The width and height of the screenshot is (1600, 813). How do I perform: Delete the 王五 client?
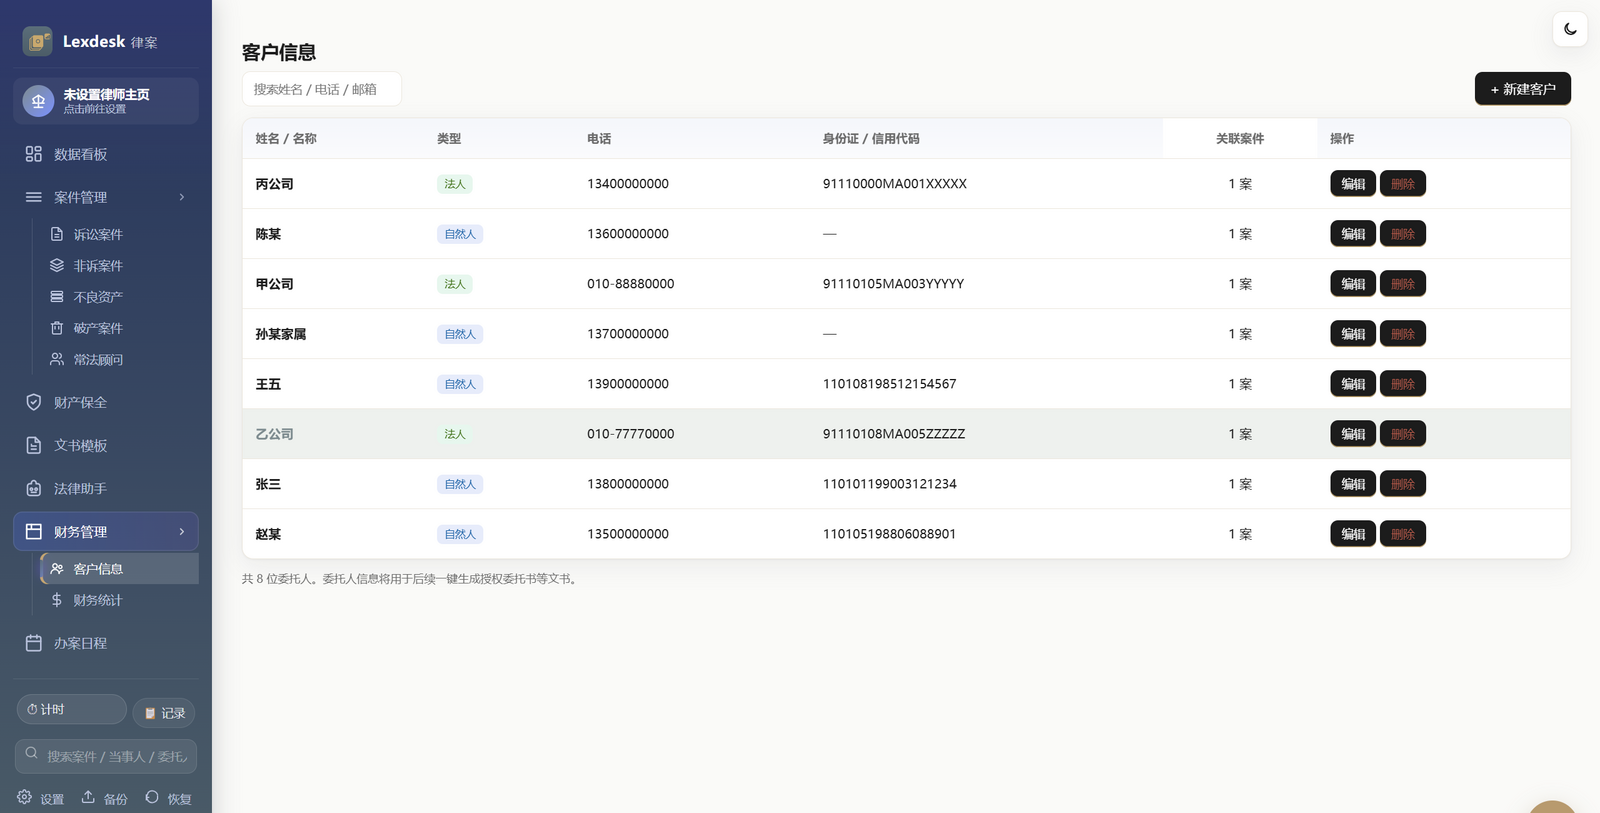click(x=1403, y=384)
